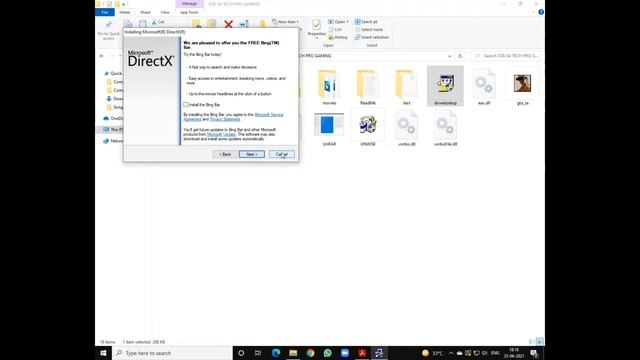Select Quick access in the navigation pane
The height and width of the screenshot is (360, 640).
pos(113,73)
